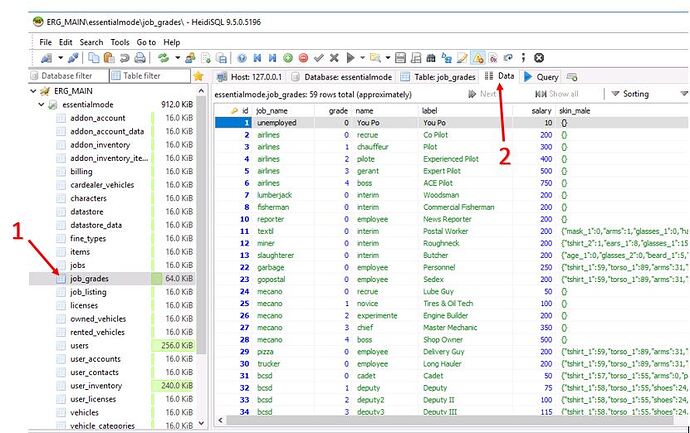Screen dimensions: 690x433
Task: Click the green Insert row icon
Action: pyautogui.click(x=288, y=58)
